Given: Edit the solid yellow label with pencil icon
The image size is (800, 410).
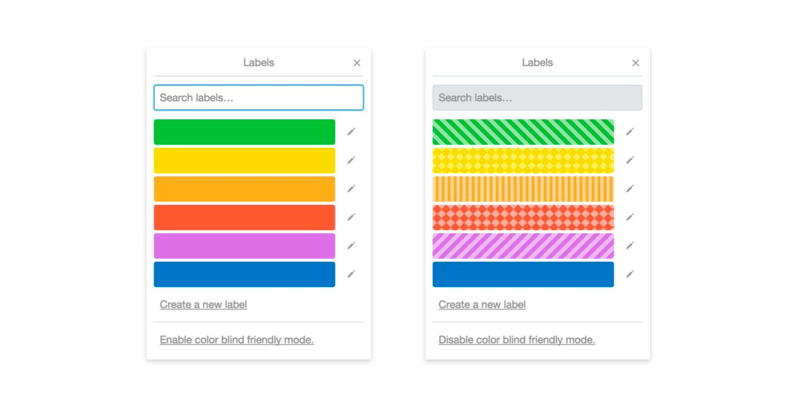Looking at the screenshot, I should [x=351, y=160].
